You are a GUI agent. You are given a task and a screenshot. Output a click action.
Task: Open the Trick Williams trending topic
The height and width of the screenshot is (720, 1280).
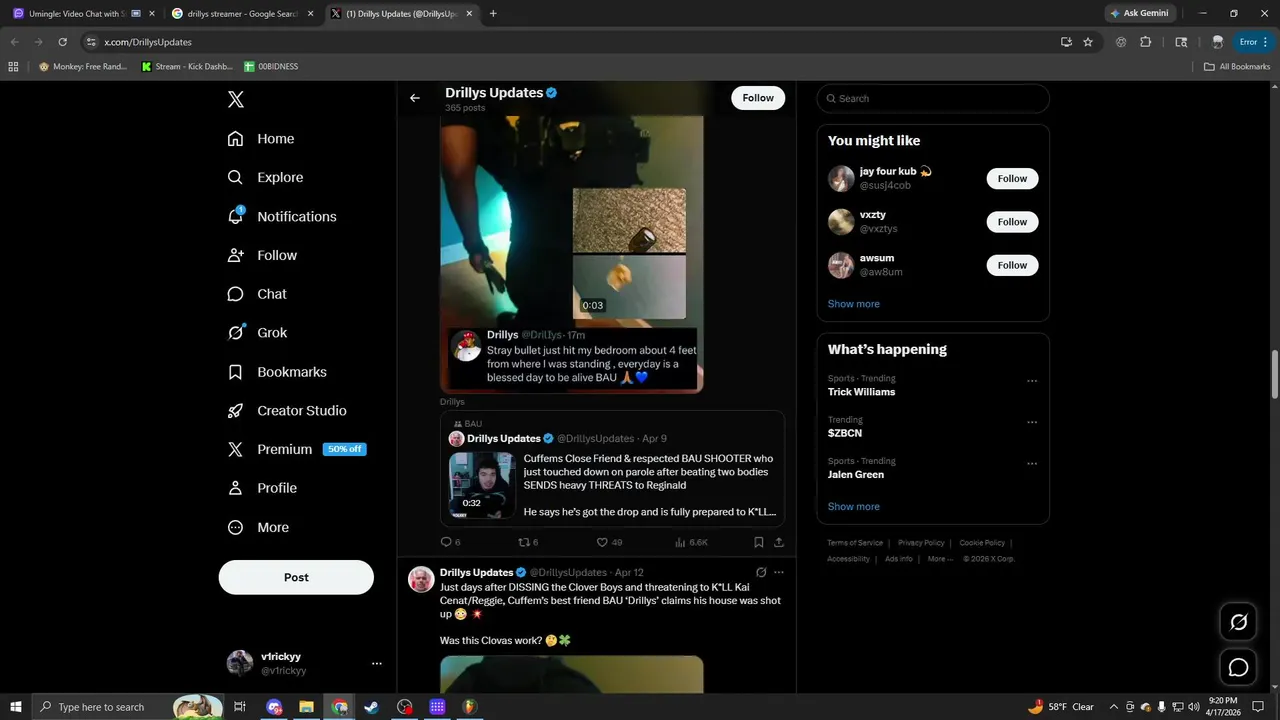point(862,392)
